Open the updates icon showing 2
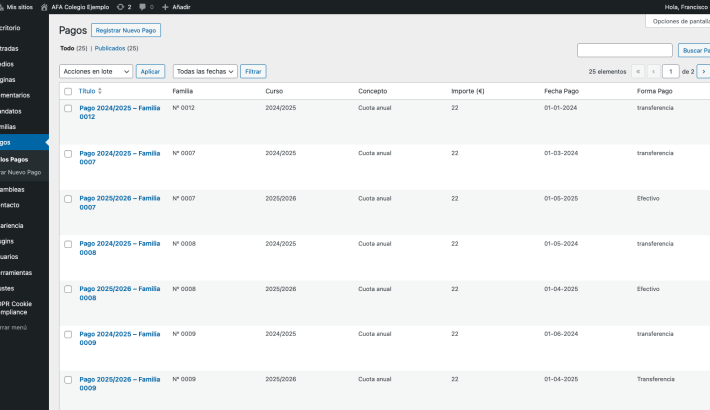The width and height of the screenshot is (710, 410). pos(120,7)
